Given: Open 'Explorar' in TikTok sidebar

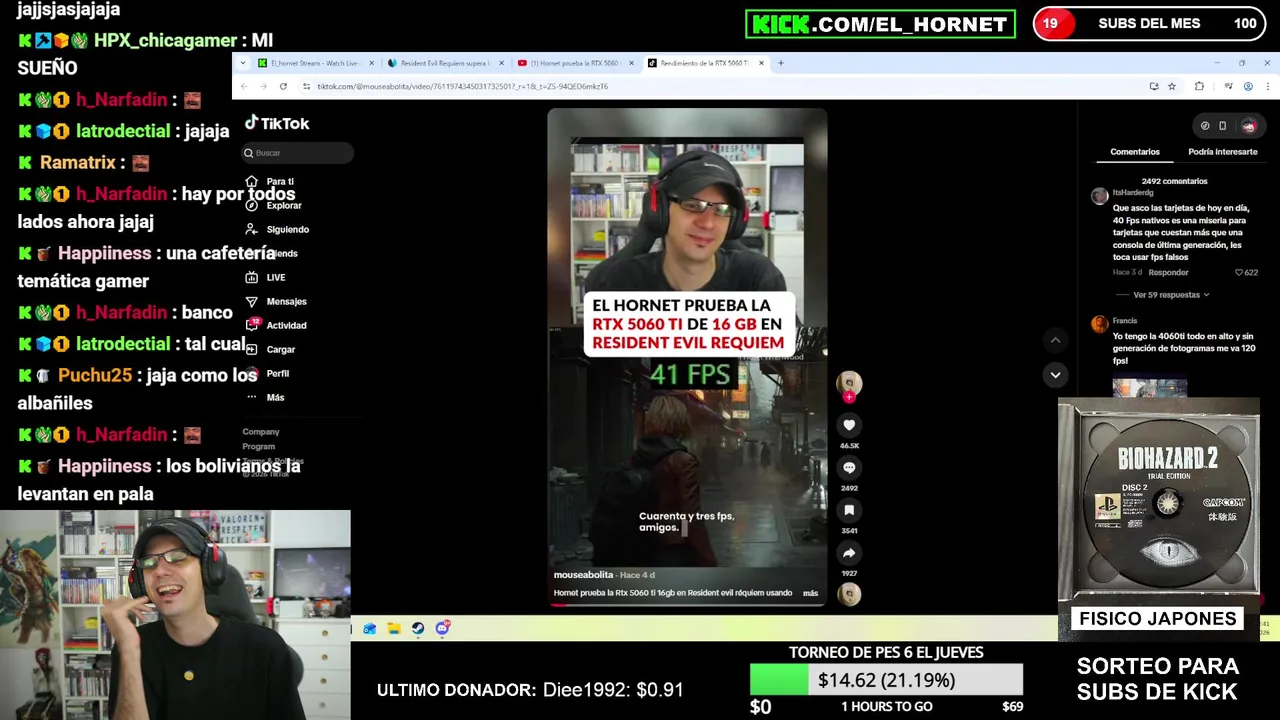Looking at the screenshot, I should pos(283,205).
